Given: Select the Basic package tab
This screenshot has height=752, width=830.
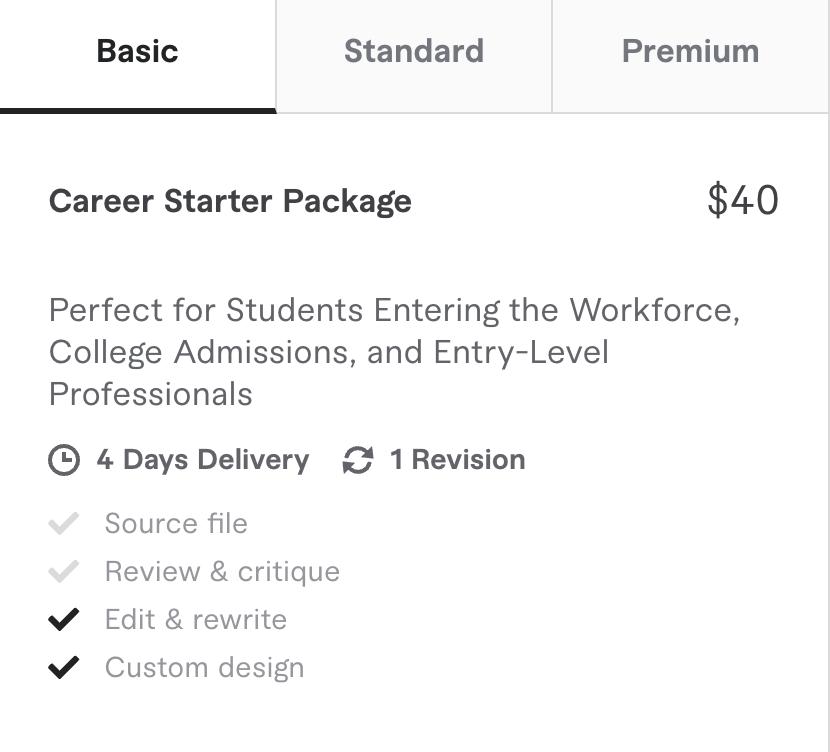Looking at the screenshot, I should click(137, 52).
